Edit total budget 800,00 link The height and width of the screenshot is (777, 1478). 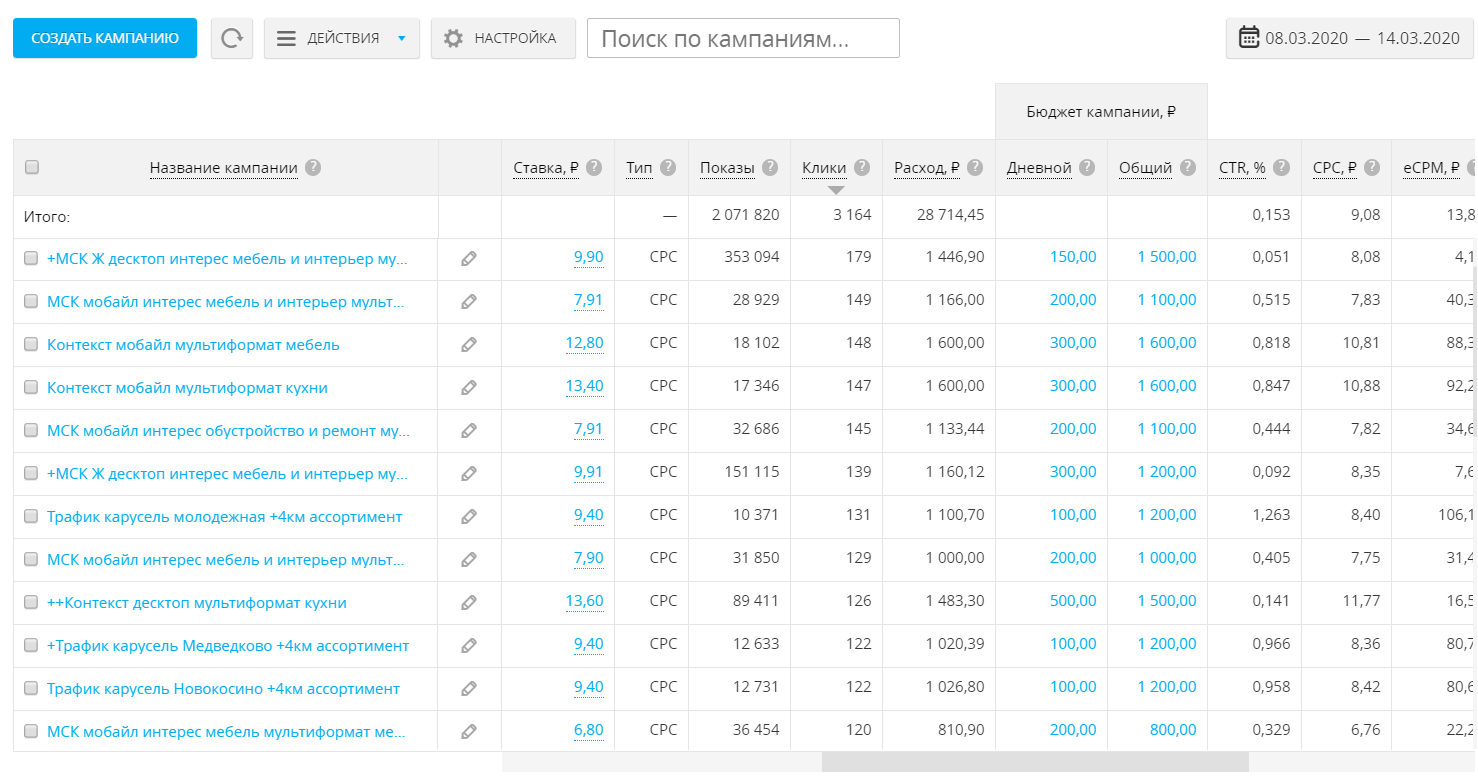[x=1173, y=730]
